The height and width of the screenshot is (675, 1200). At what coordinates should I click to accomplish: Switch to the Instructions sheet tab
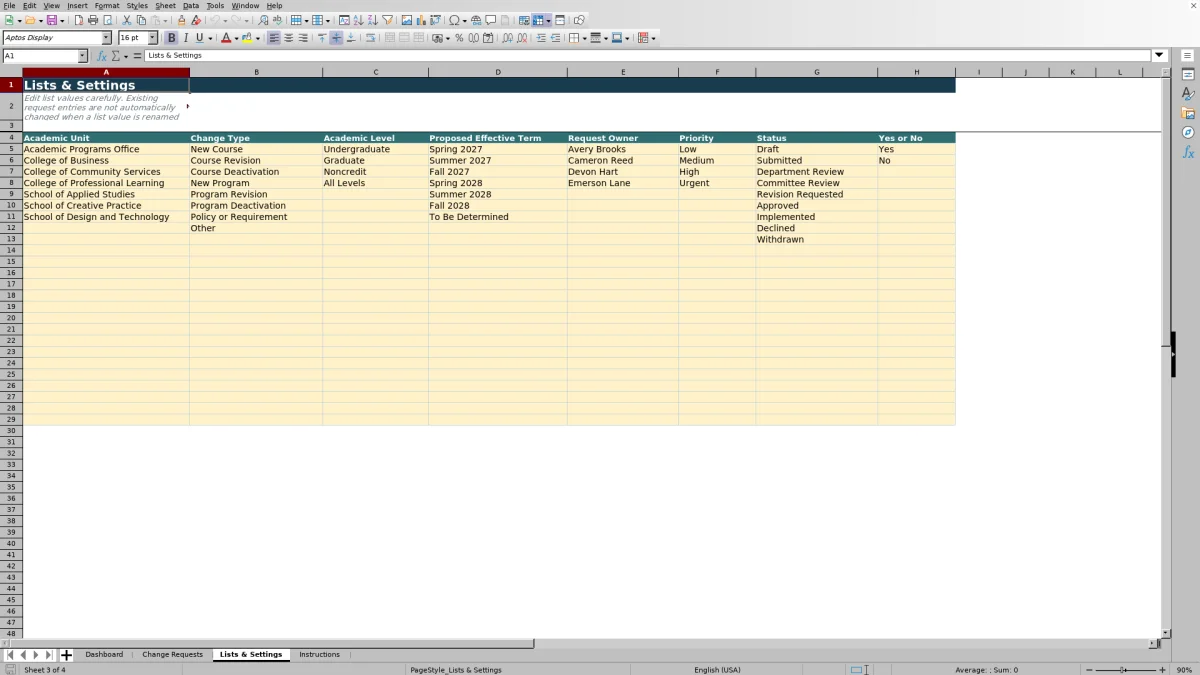(x=319, y=655)
